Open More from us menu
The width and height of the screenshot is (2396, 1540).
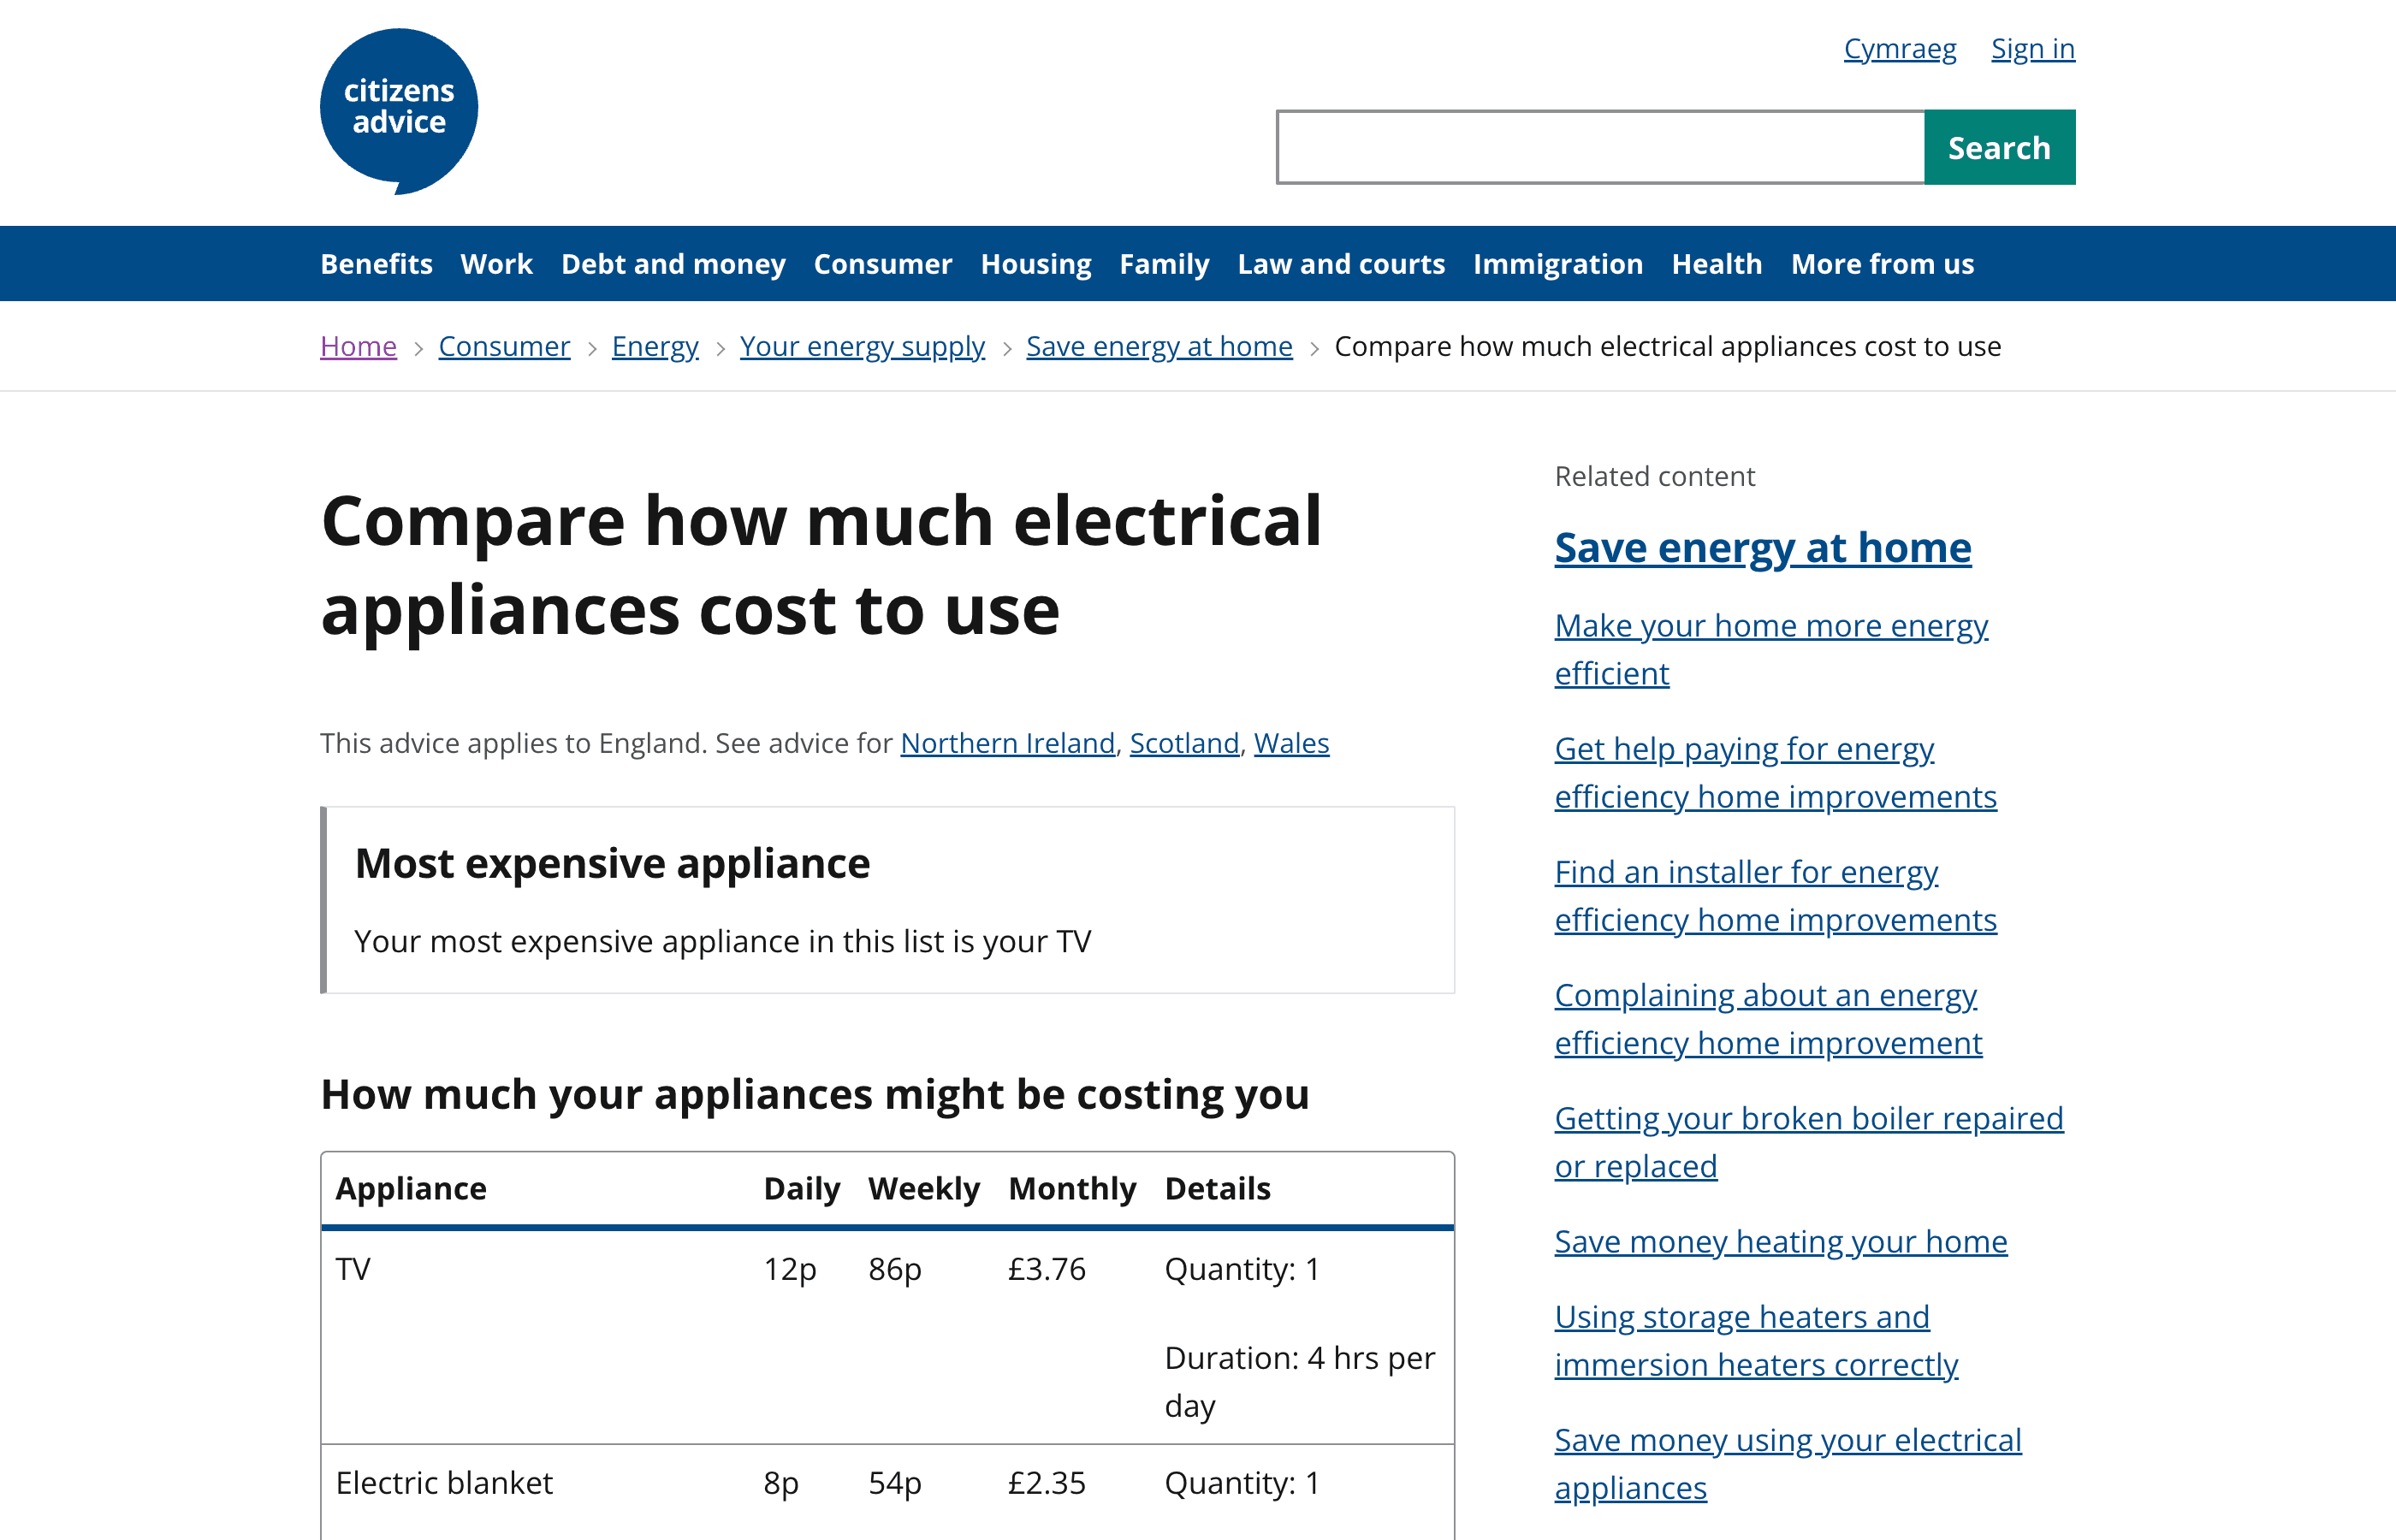click(x=1882, y=263)
